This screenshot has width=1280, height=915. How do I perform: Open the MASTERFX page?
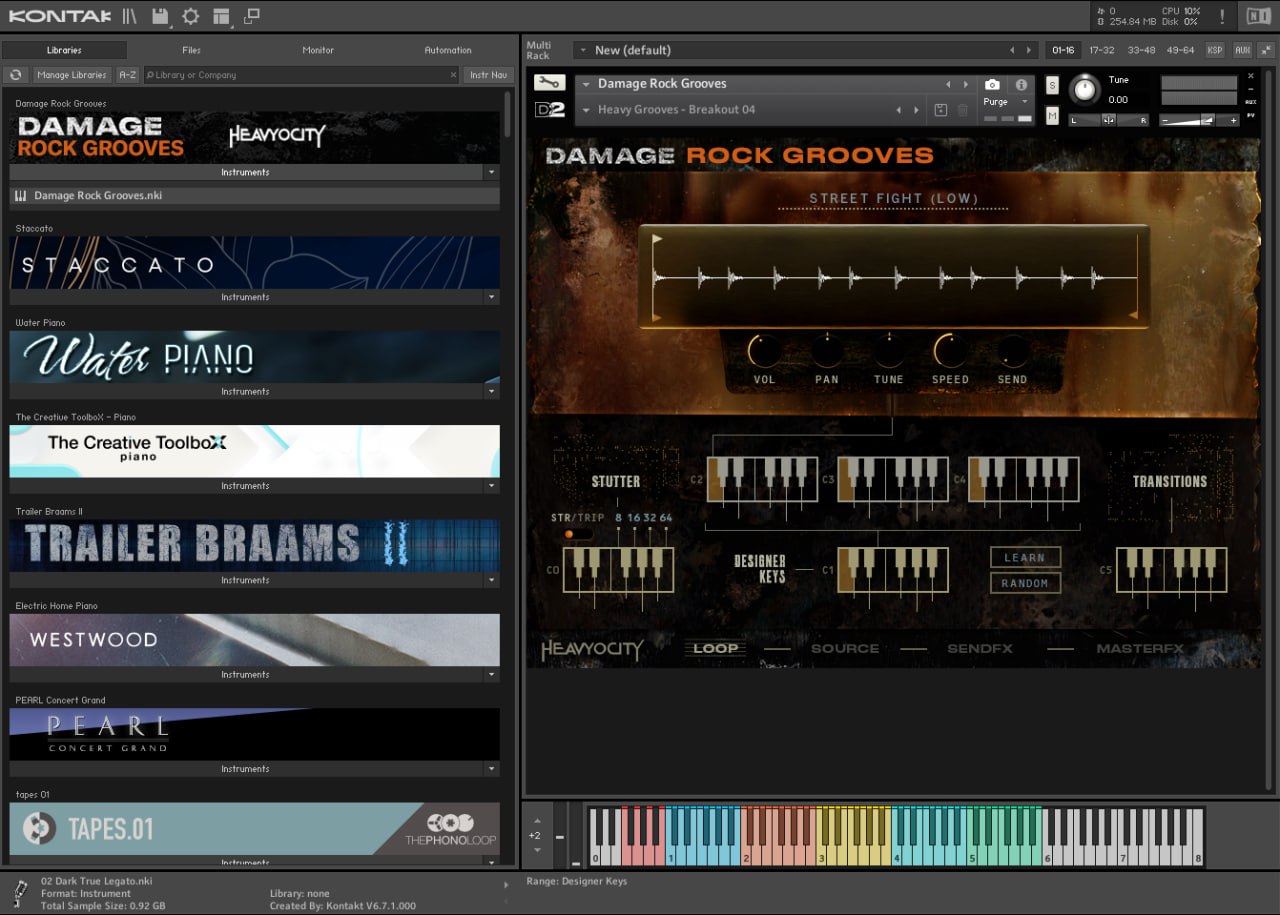coord(1139,649)
